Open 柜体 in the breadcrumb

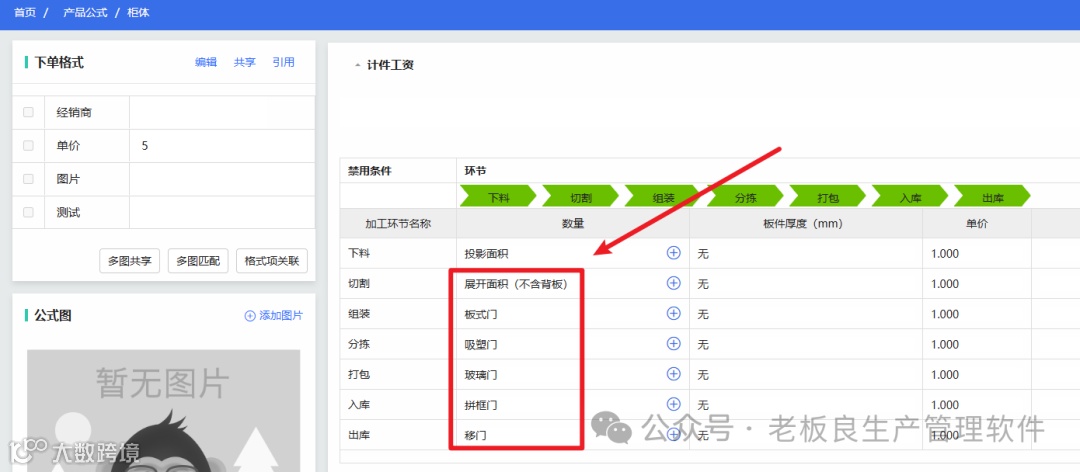(x=138, y=12)
